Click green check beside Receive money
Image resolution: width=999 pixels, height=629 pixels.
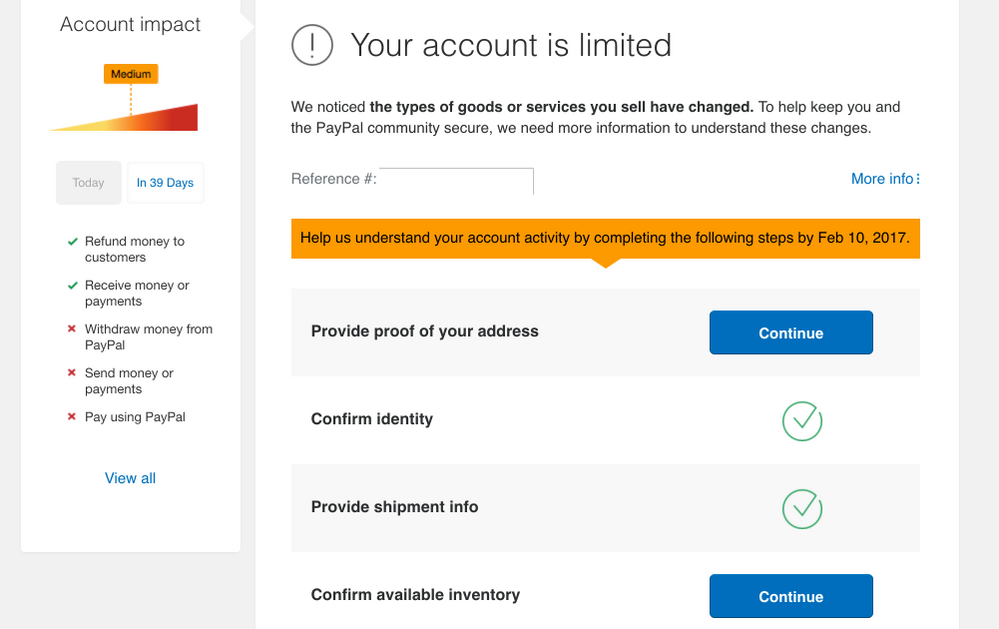[x=72, y=286]
